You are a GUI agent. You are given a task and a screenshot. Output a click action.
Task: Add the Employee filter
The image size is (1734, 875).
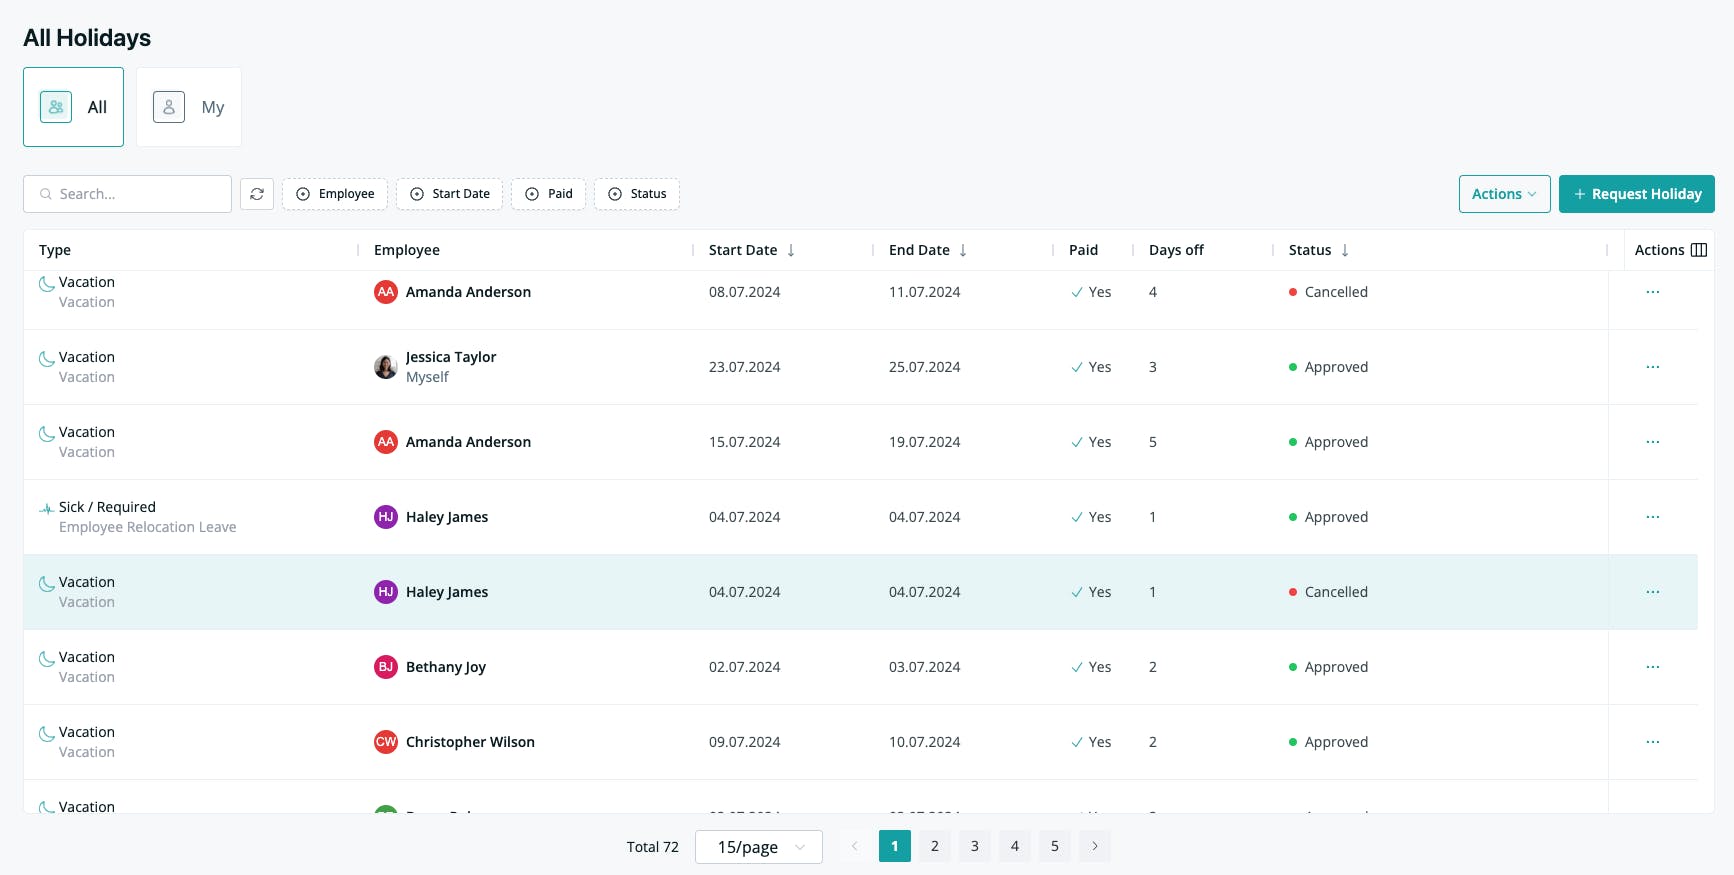pyautogui.click(x=335, y=194)
